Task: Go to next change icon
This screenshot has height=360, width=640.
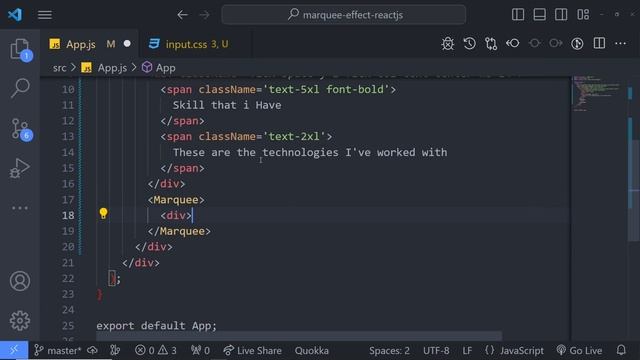Action: click(556, 43)
